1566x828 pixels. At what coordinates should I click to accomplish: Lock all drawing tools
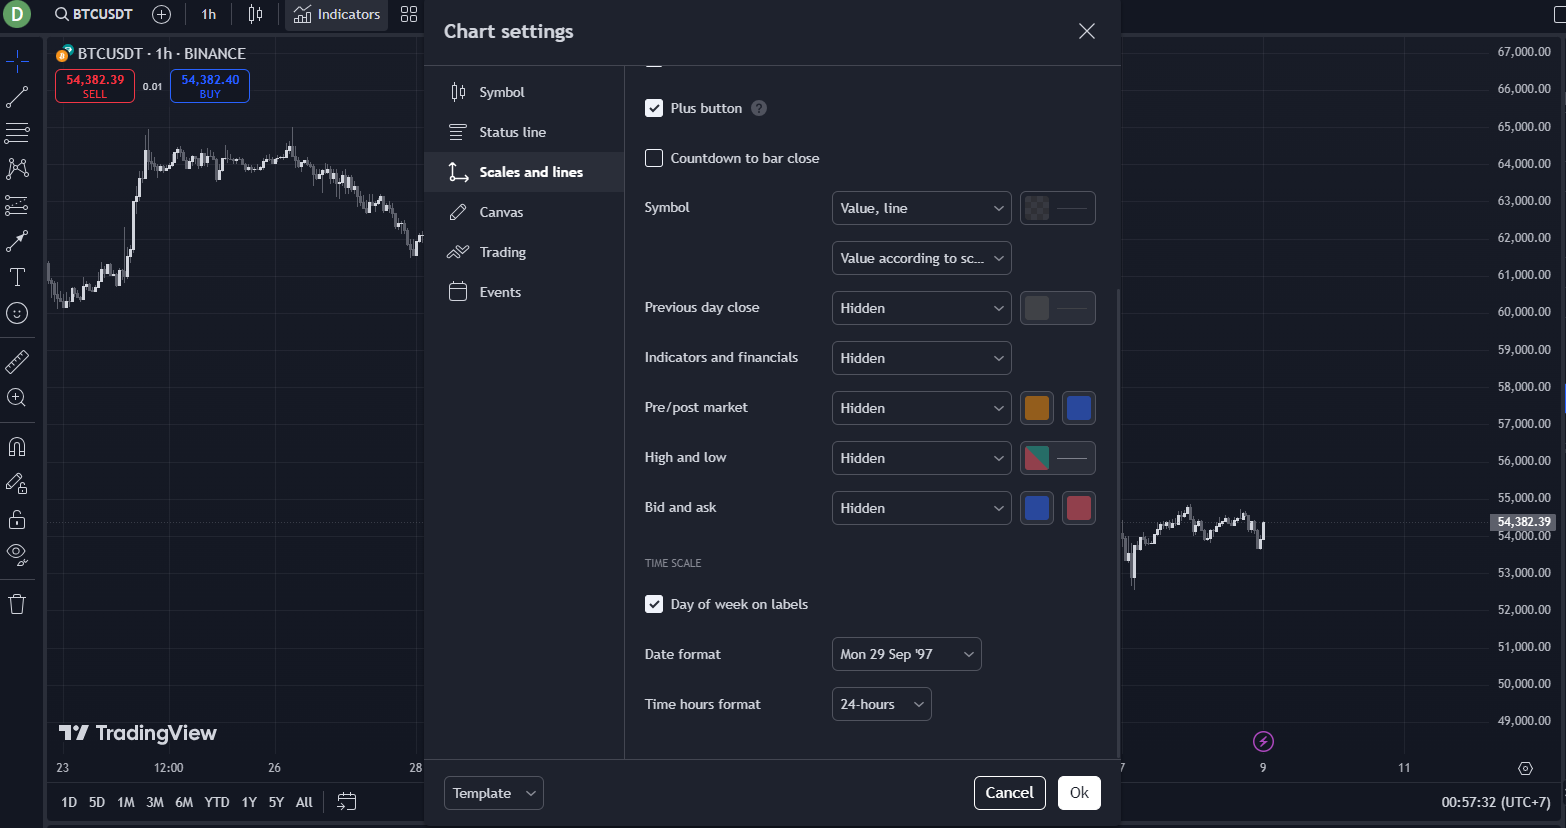click(17, 519)
